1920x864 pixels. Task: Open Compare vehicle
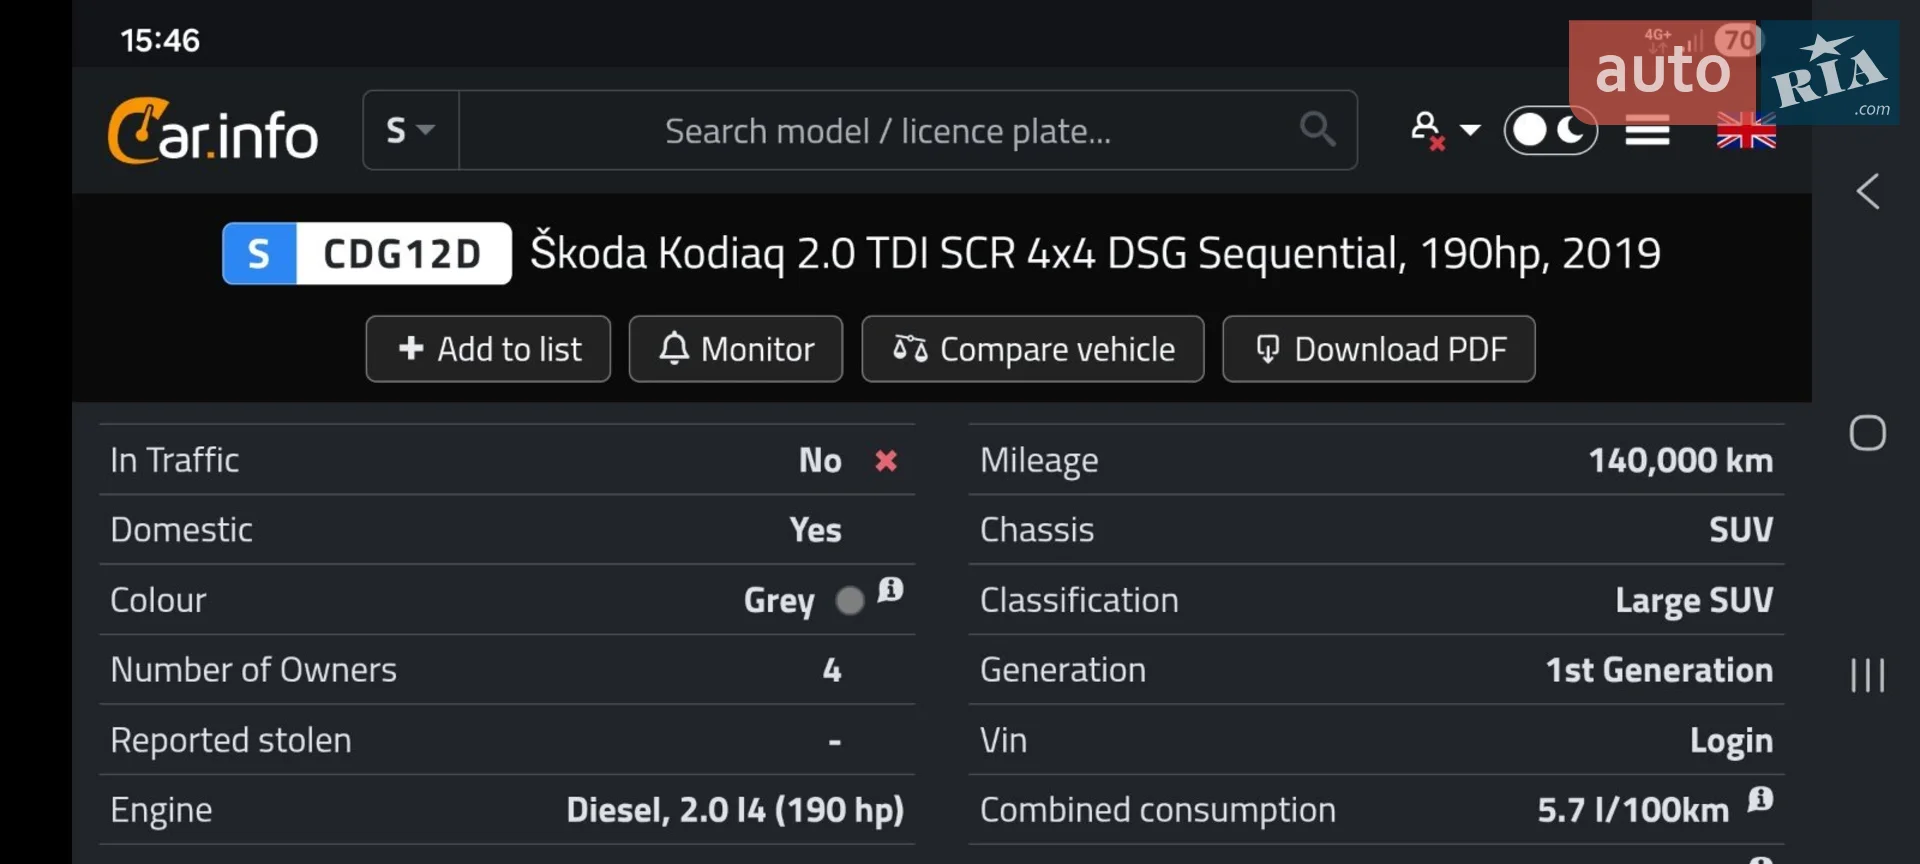(x=1033, y=349)
